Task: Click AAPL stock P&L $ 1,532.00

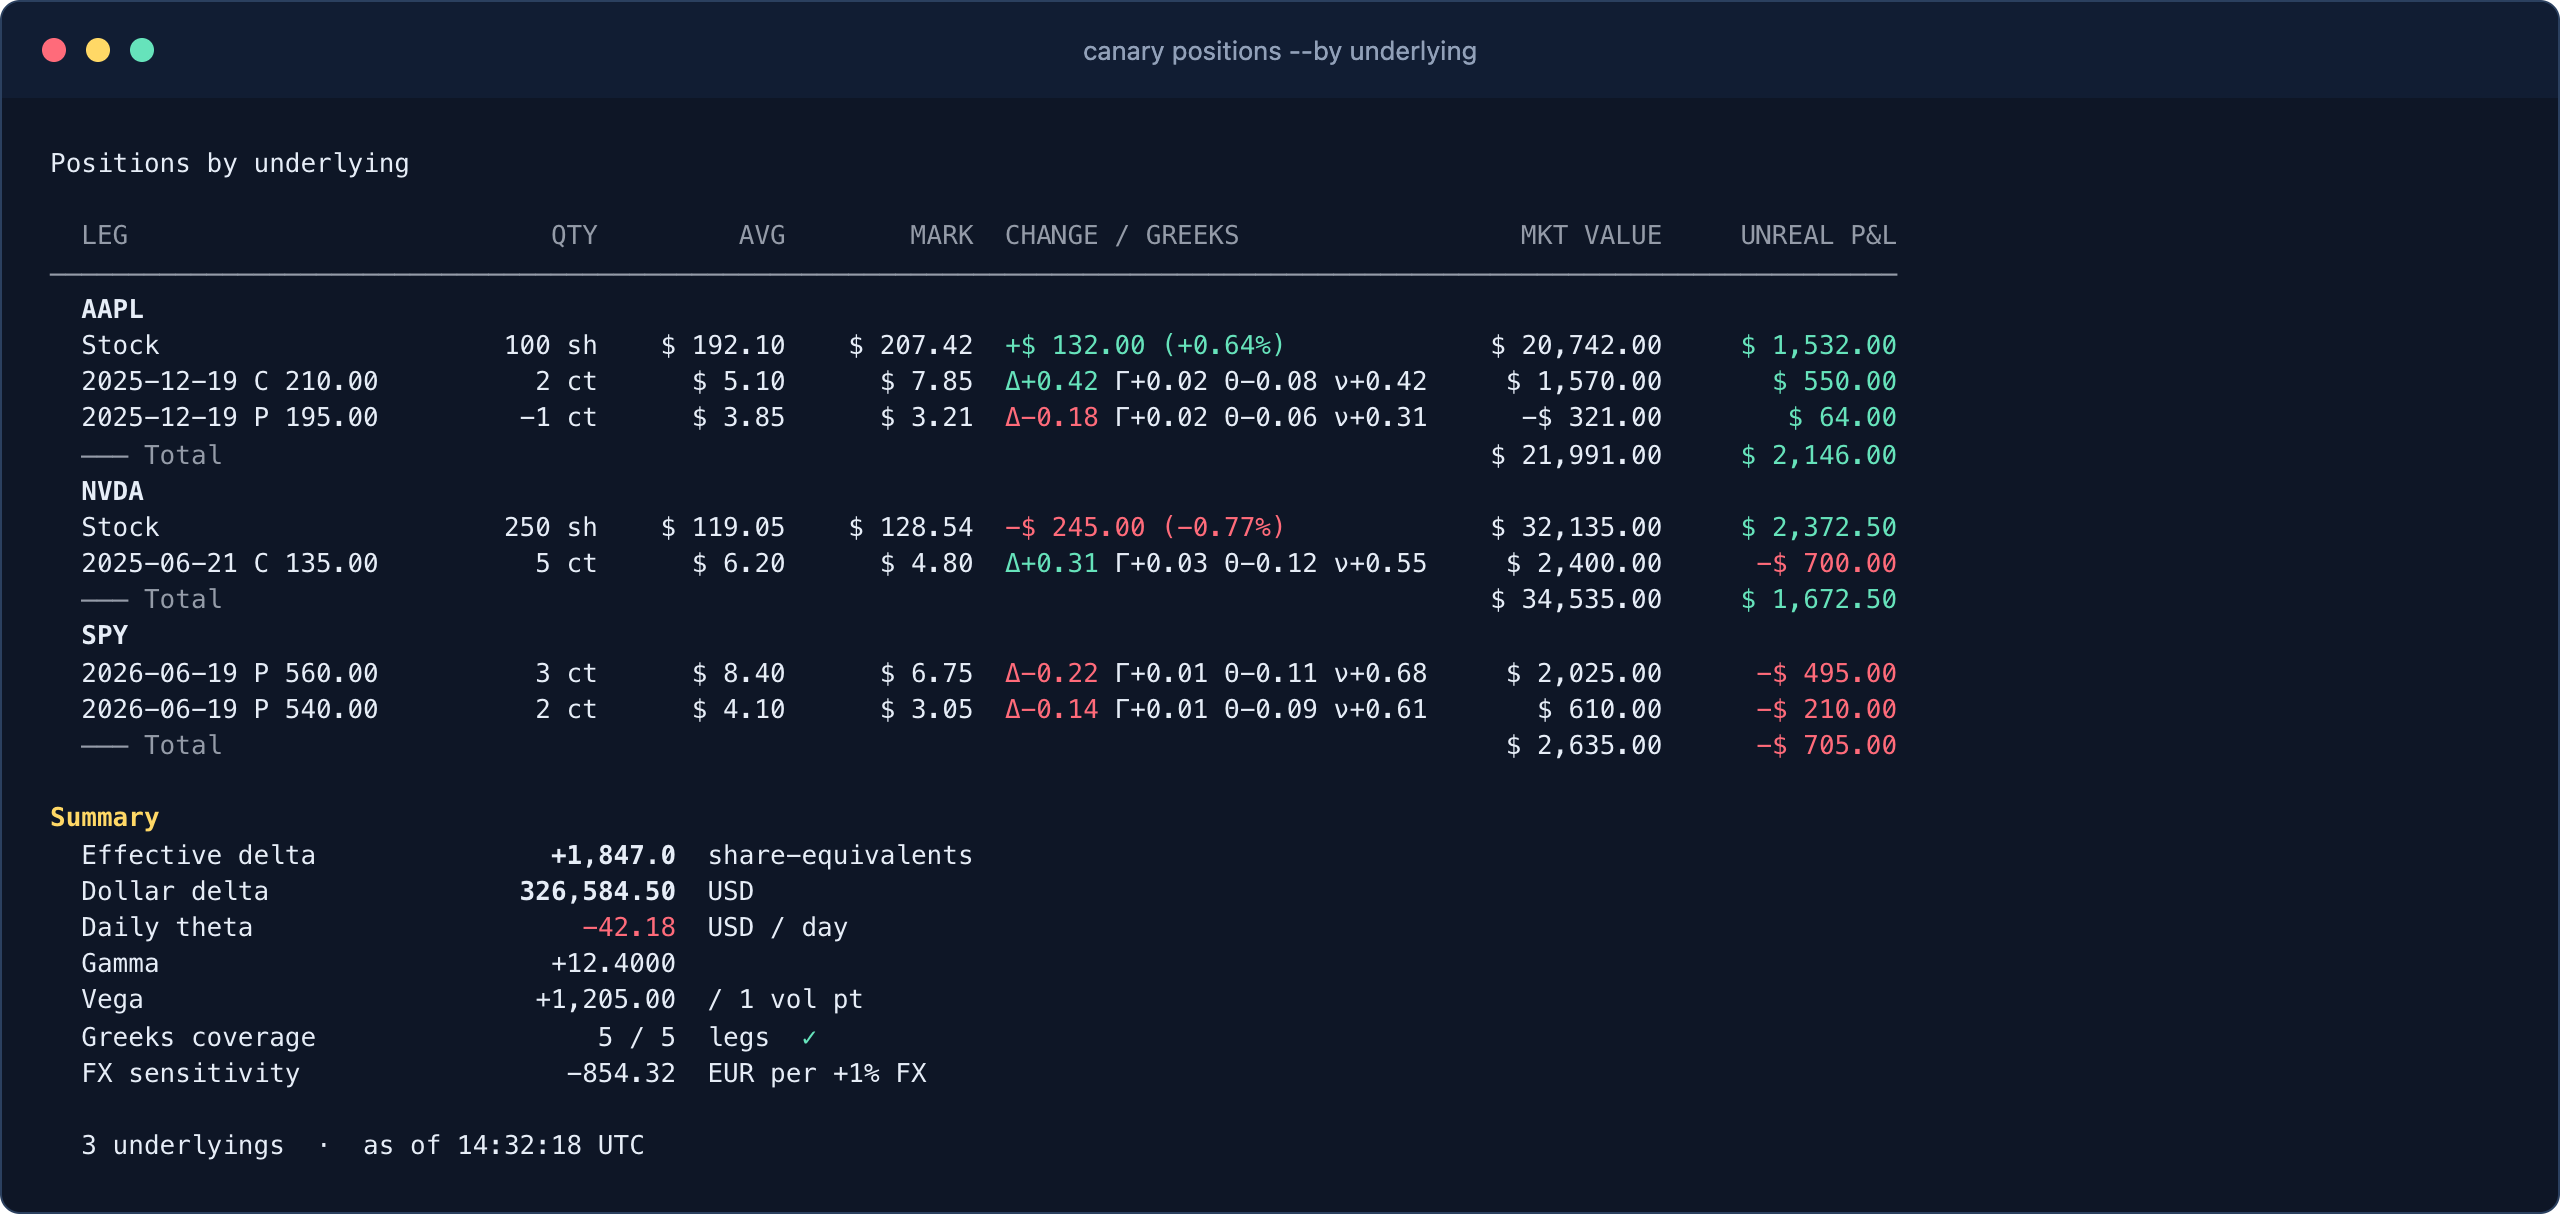Action: click(1818, 345)
